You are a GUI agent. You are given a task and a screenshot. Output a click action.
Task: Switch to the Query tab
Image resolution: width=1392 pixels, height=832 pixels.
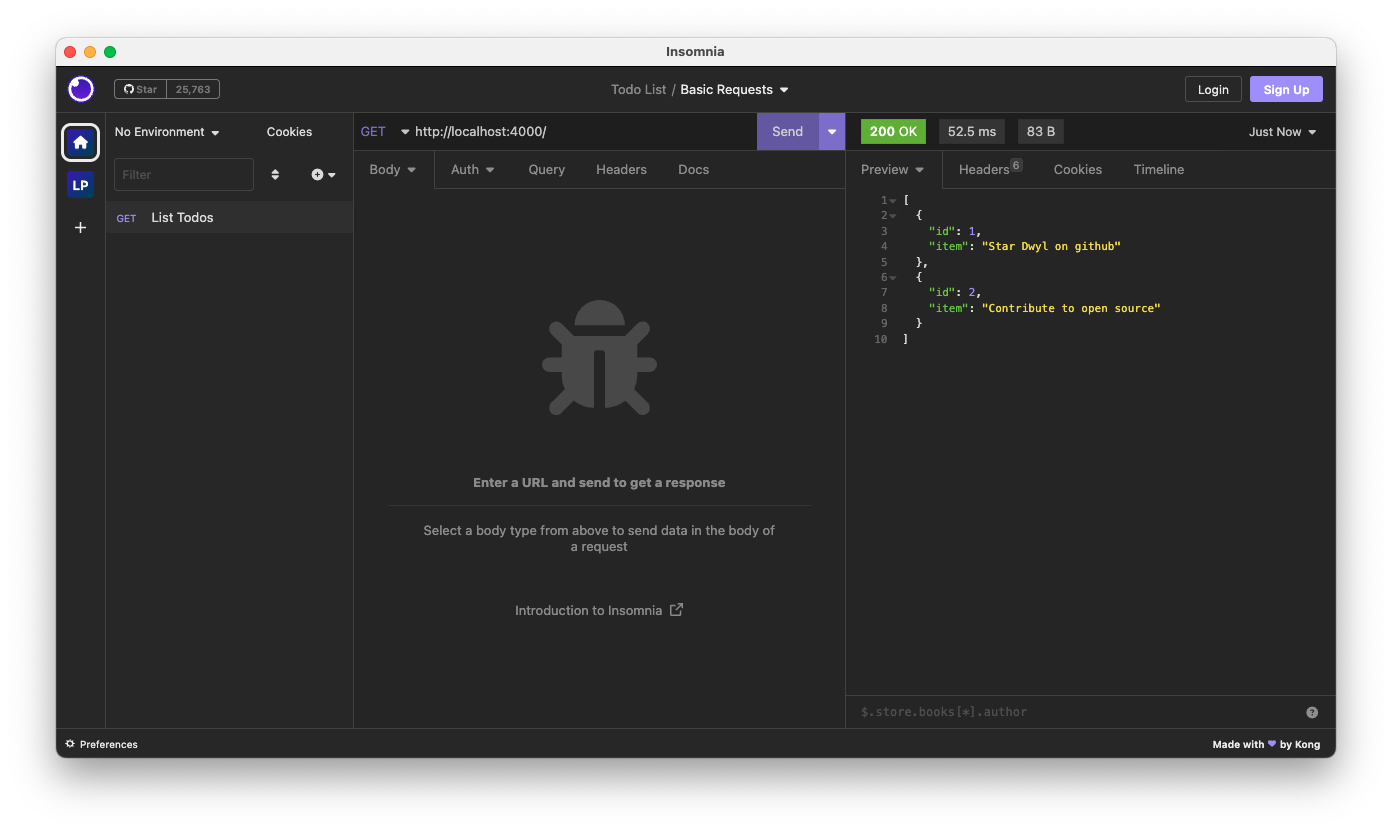[x=547, y=170]
